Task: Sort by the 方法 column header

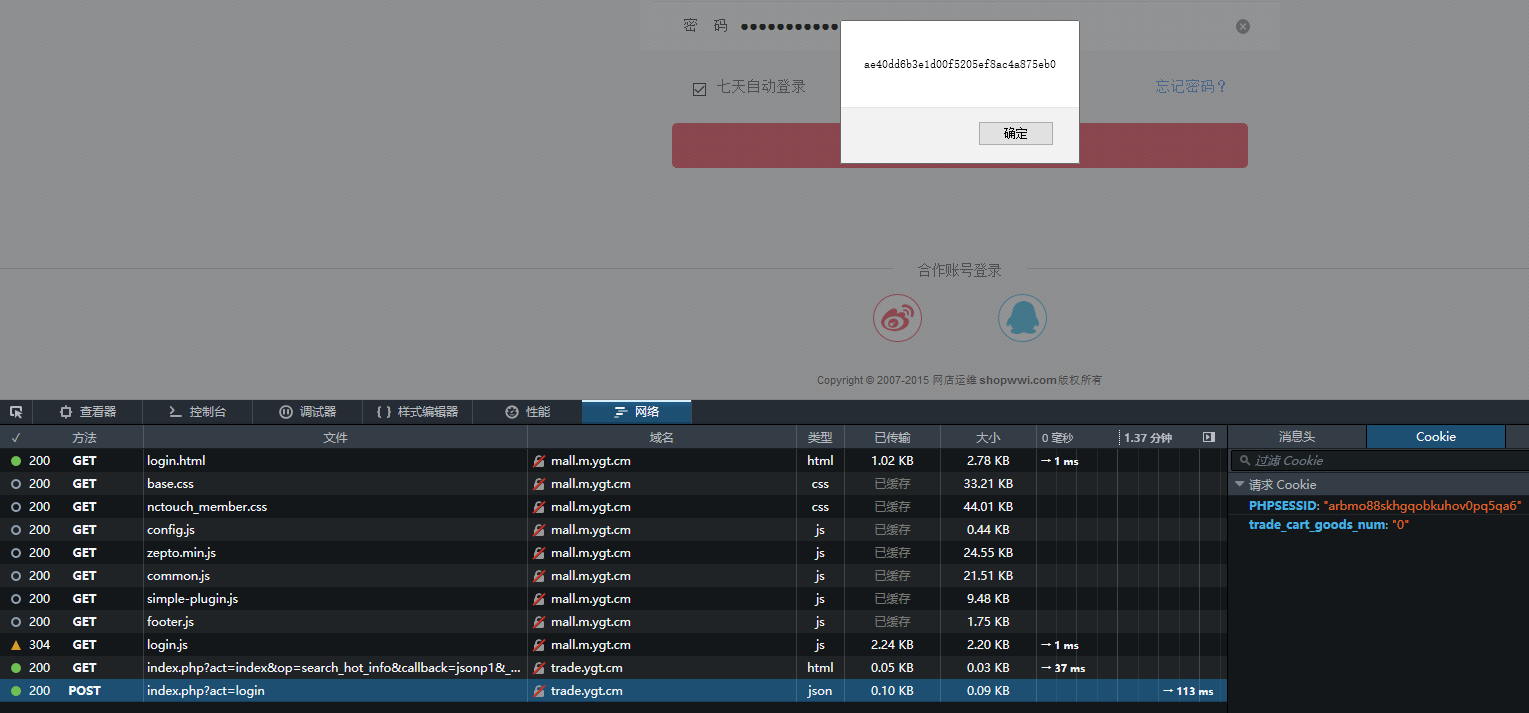Action: click(x=84, y=438)
